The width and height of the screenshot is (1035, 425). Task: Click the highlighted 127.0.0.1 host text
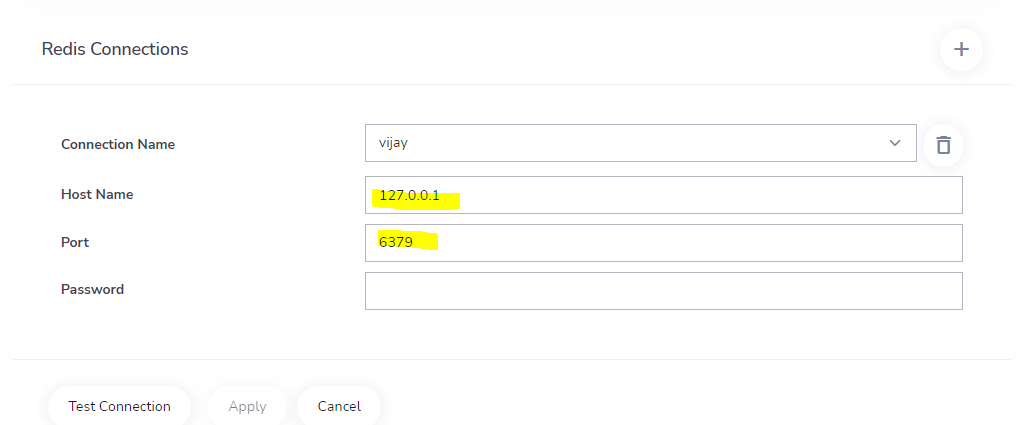tap(409, 196)
